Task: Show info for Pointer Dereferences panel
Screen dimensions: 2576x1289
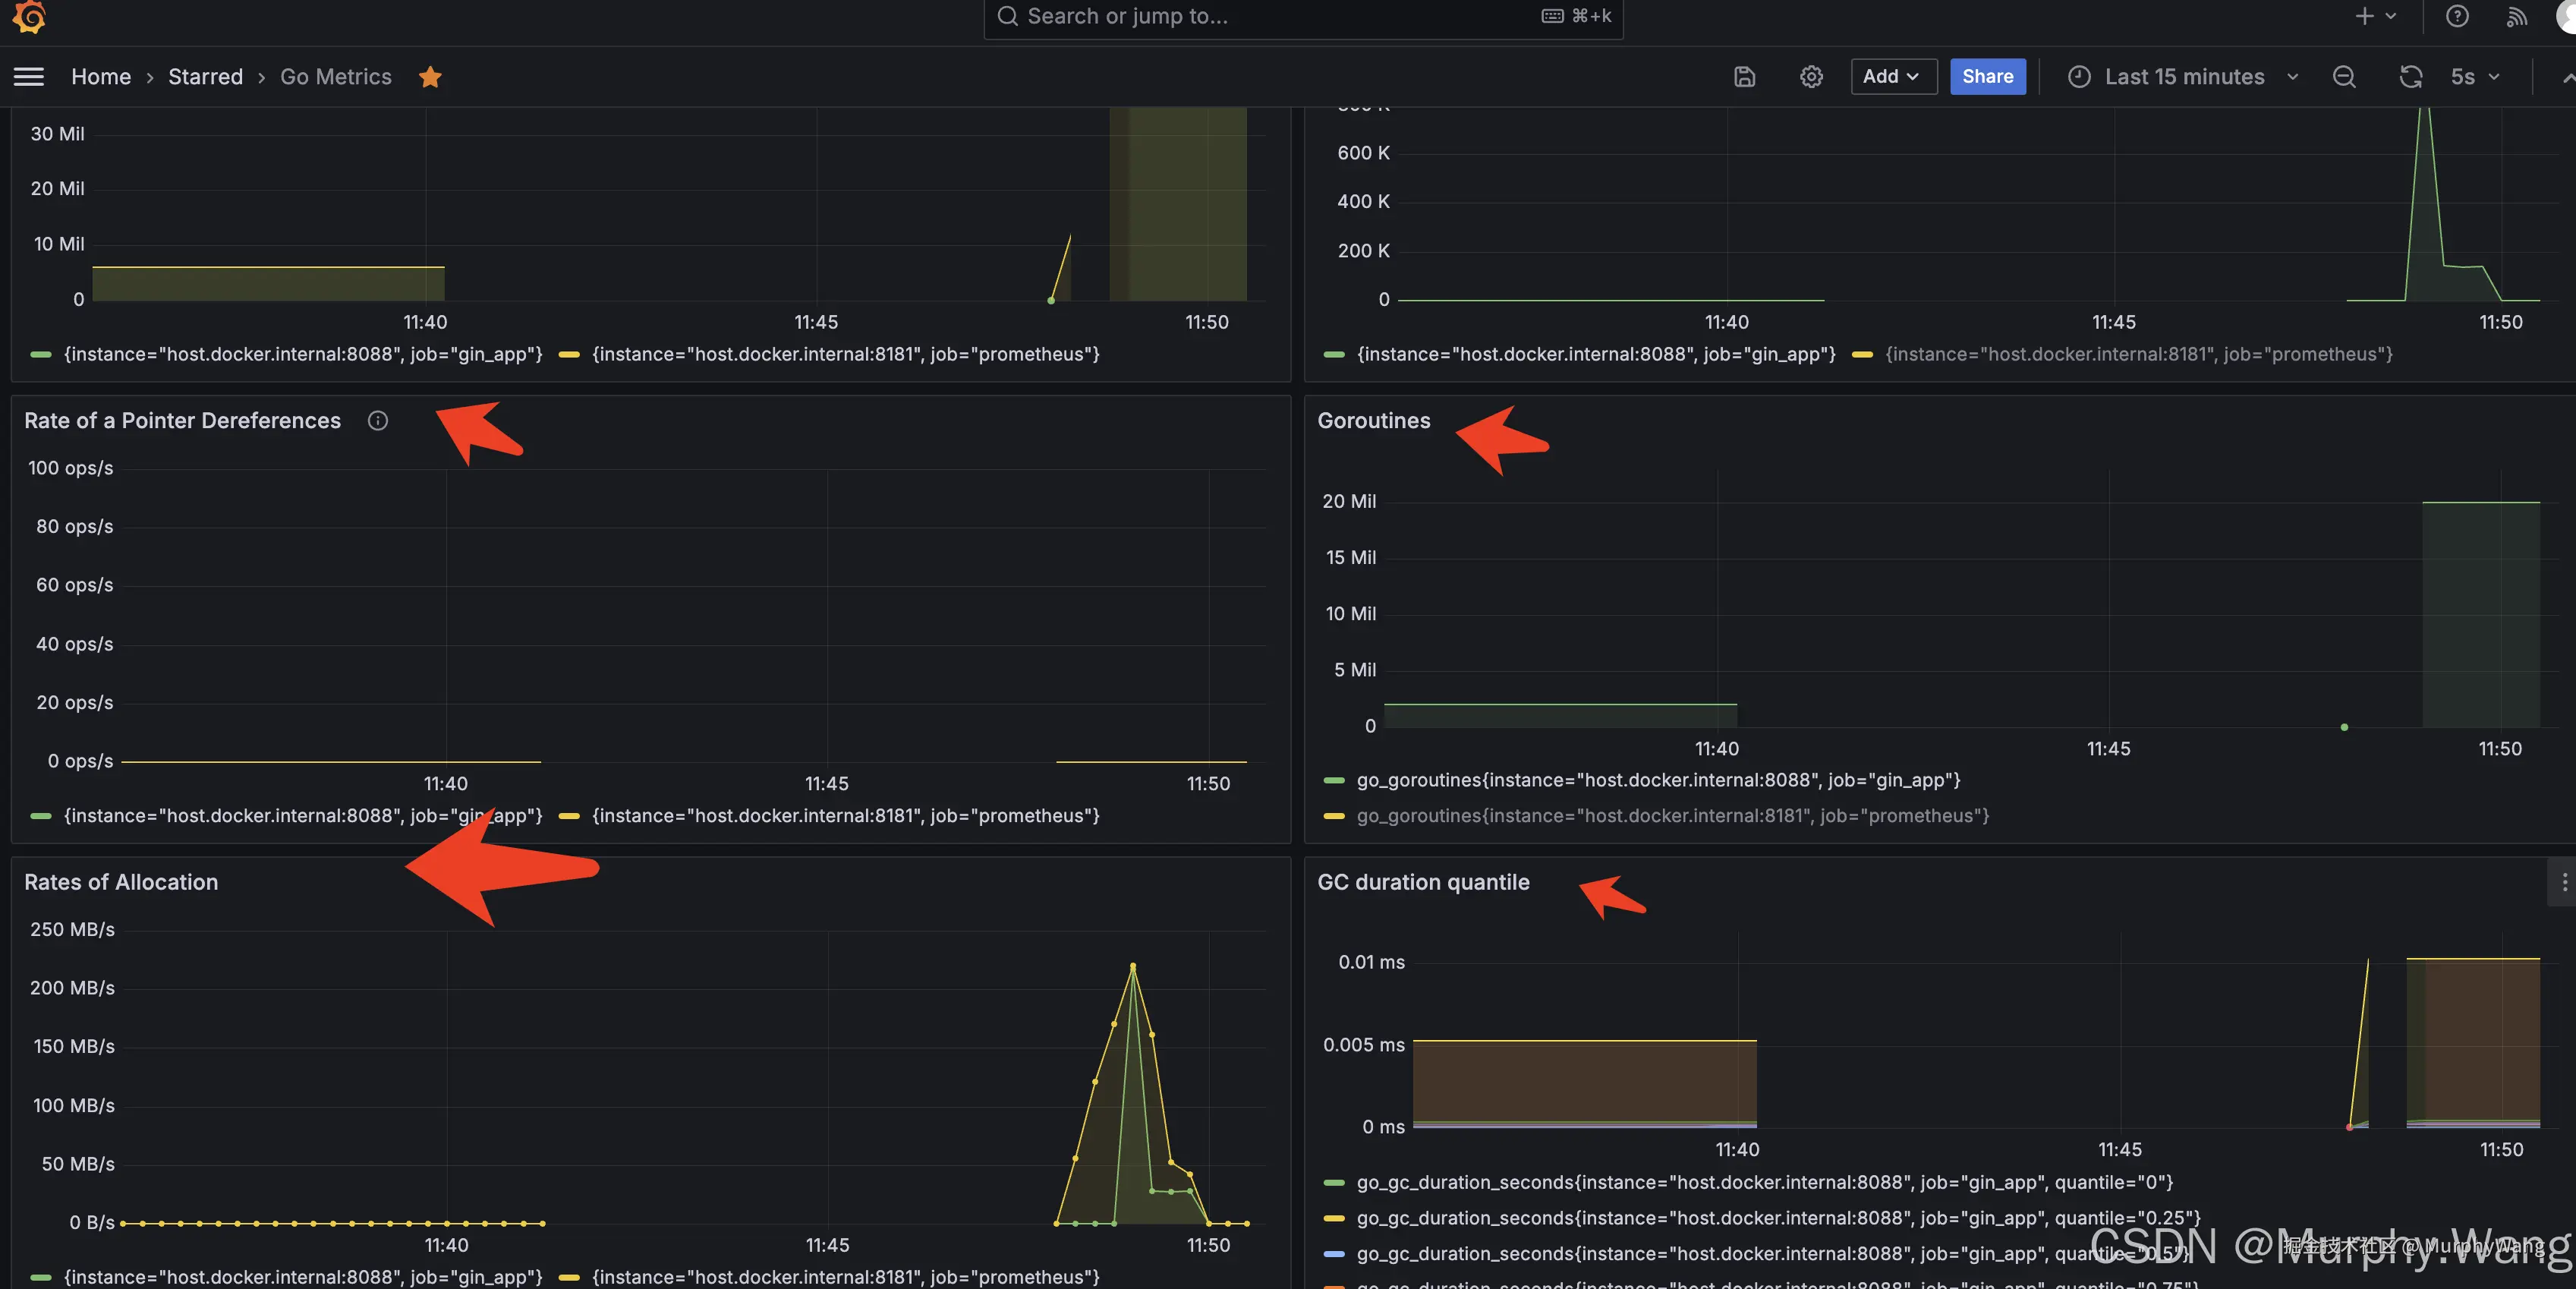Action: [377, 421]
